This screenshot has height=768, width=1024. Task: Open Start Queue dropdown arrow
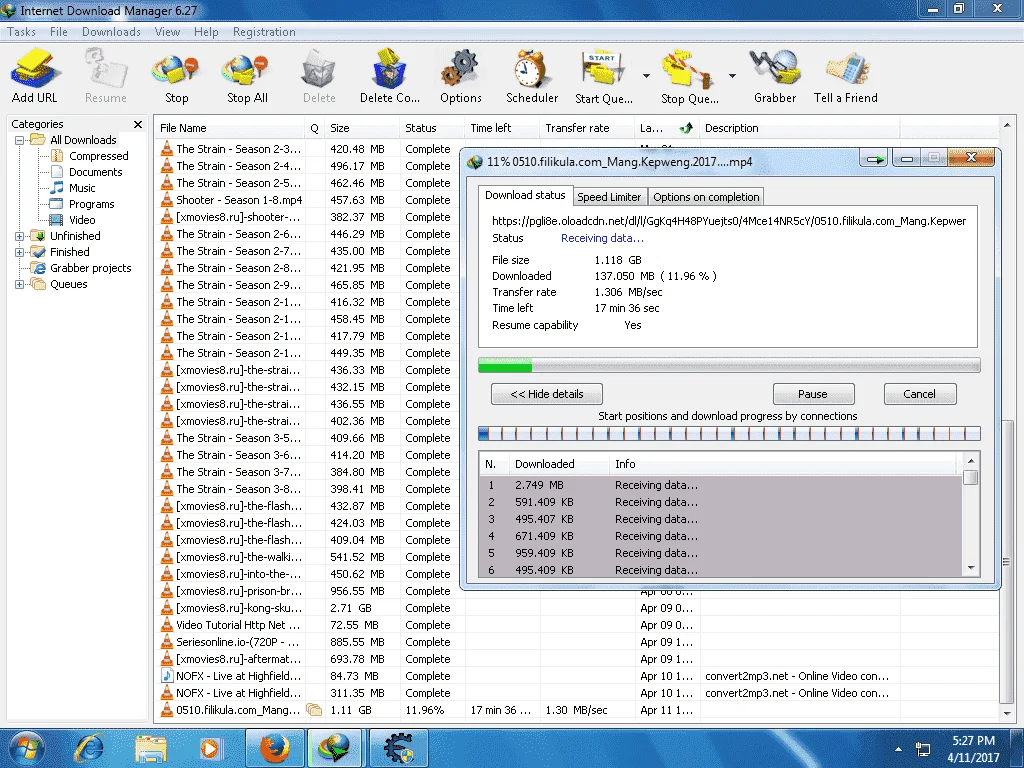click(x=646, y=76)
